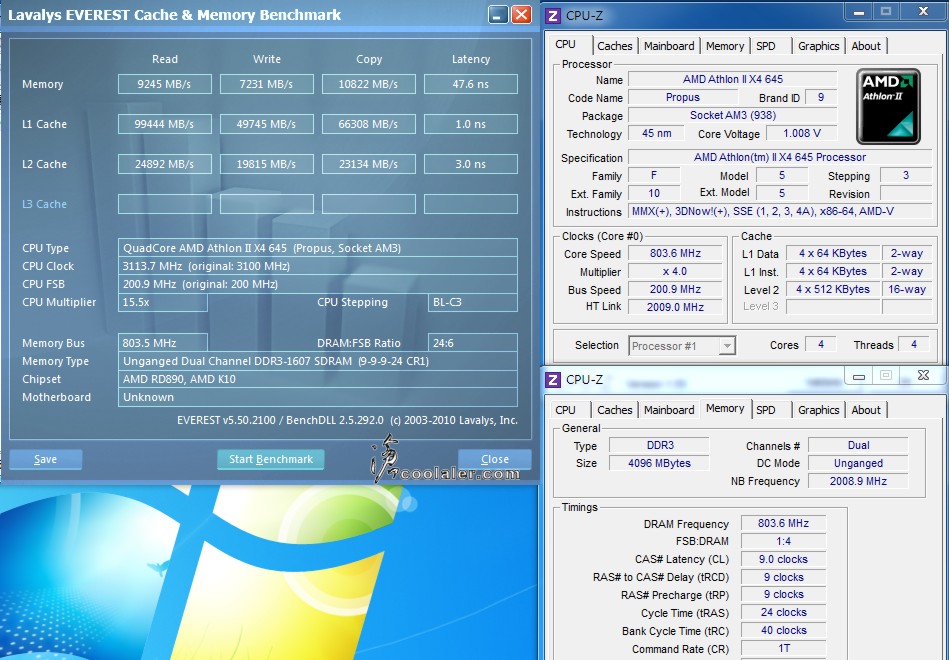Click the Motherboard value Unknown
The width and height of the screenshot is (949, 660).
(318, 397)
